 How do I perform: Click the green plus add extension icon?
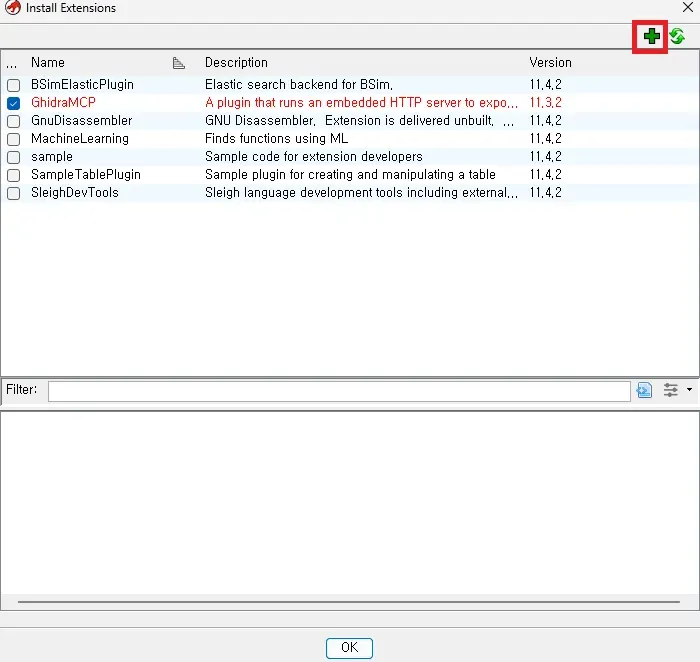(652, 37)
